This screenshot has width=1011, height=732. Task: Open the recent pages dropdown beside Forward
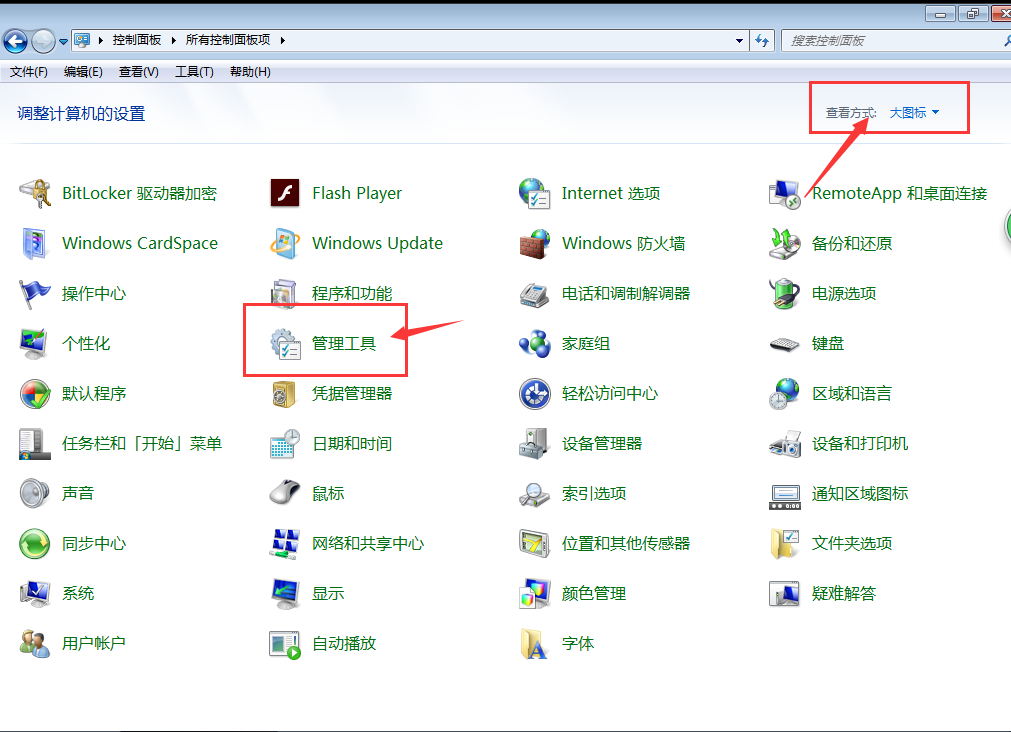pos(63,41)
